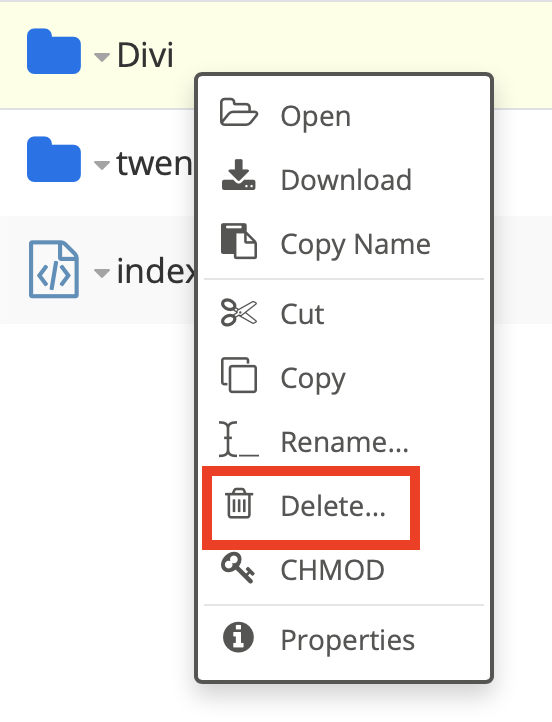Click the scissors icon for Cut
This screenshot has height=722, width=552.
(238, 313)
